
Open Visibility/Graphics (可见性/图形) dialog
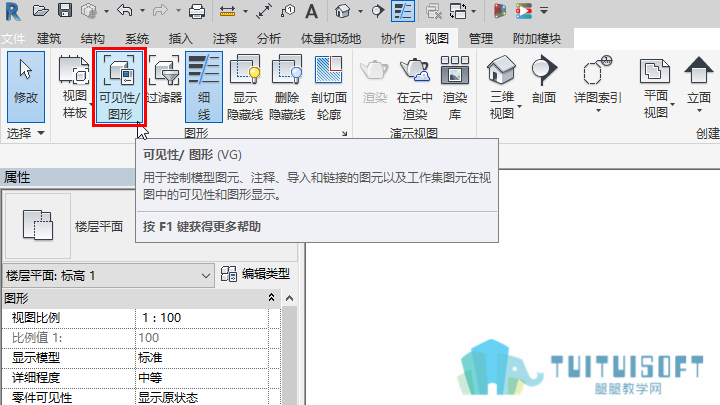(x=119, y=87)
